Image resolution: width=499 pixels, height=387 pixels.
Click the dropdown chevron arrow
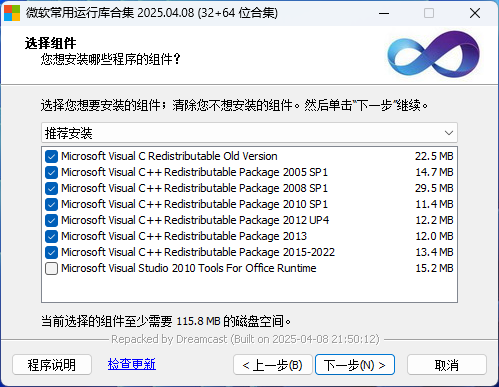click(449, 133)
